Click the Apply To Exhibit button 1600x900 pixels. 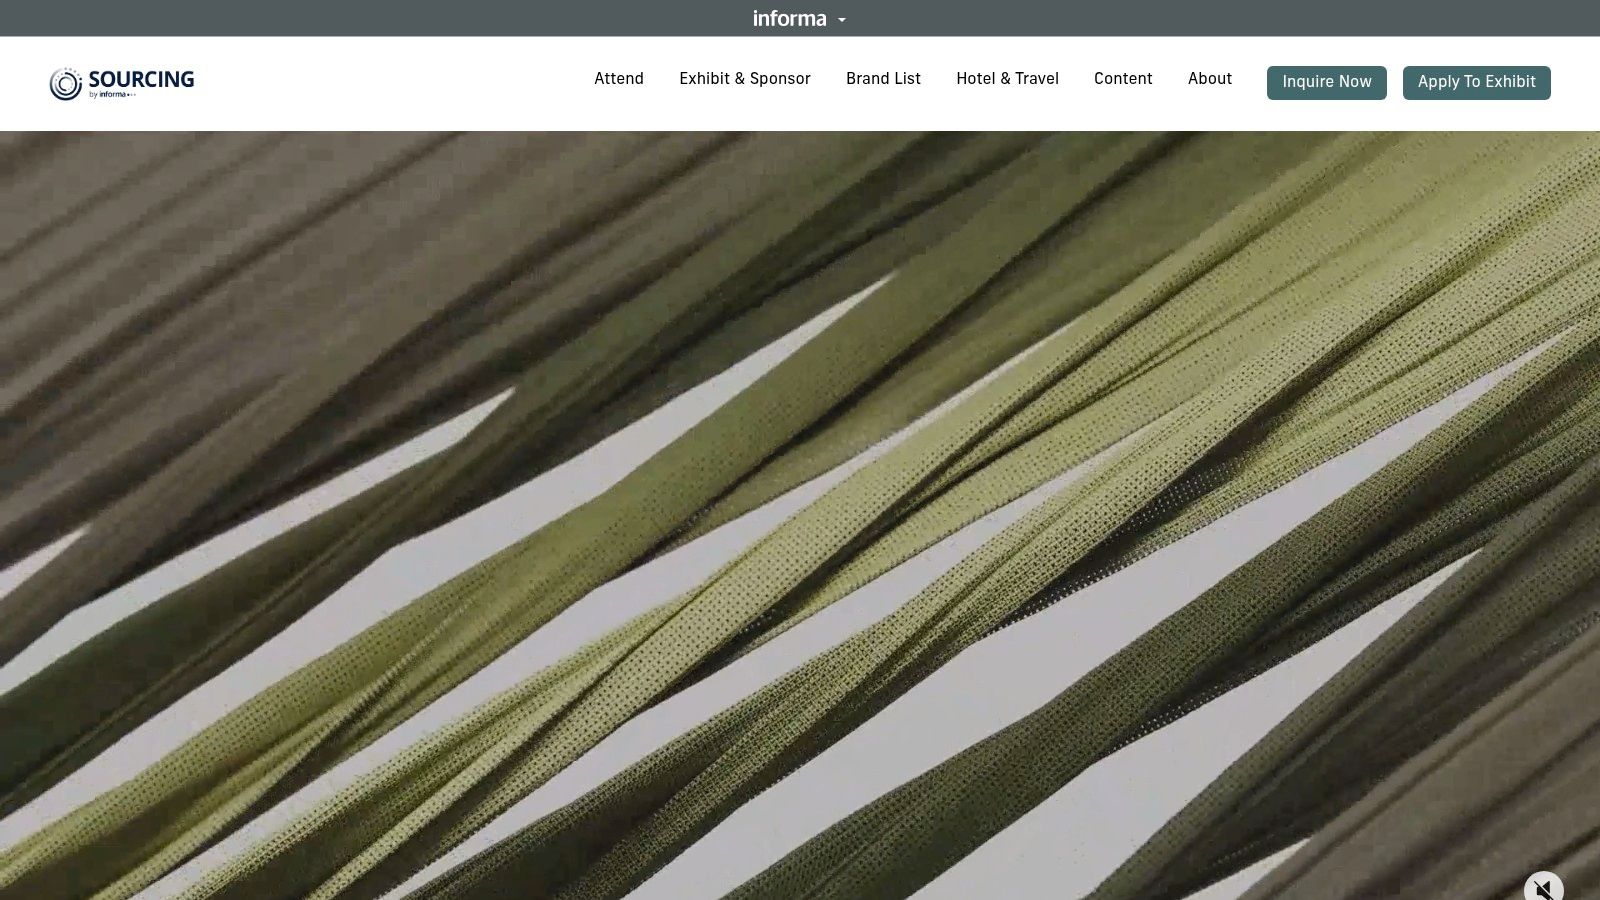(1477, 83)
